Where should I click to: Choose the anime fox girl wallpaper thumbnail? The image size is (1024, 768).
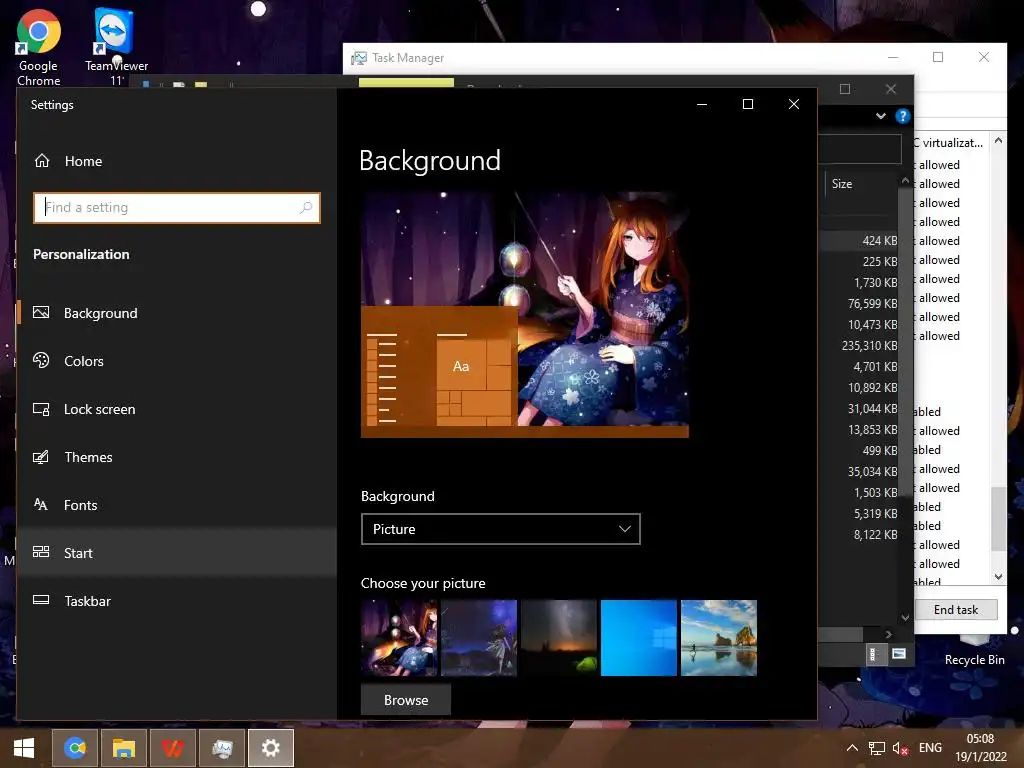(x=399, y=638)
